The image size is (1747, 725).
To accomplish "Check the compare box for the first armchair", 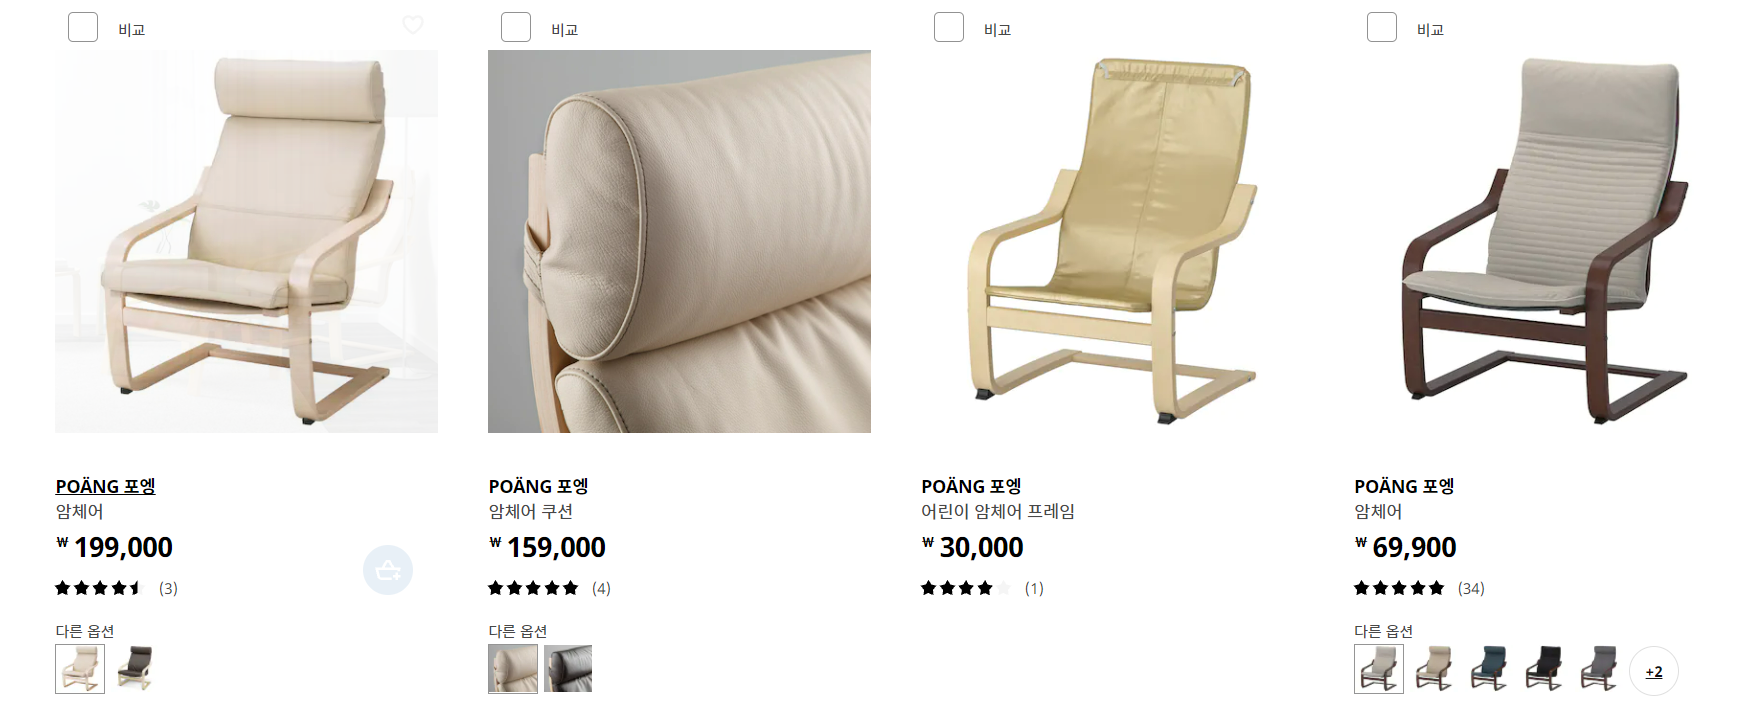I will tap(83, 27).
